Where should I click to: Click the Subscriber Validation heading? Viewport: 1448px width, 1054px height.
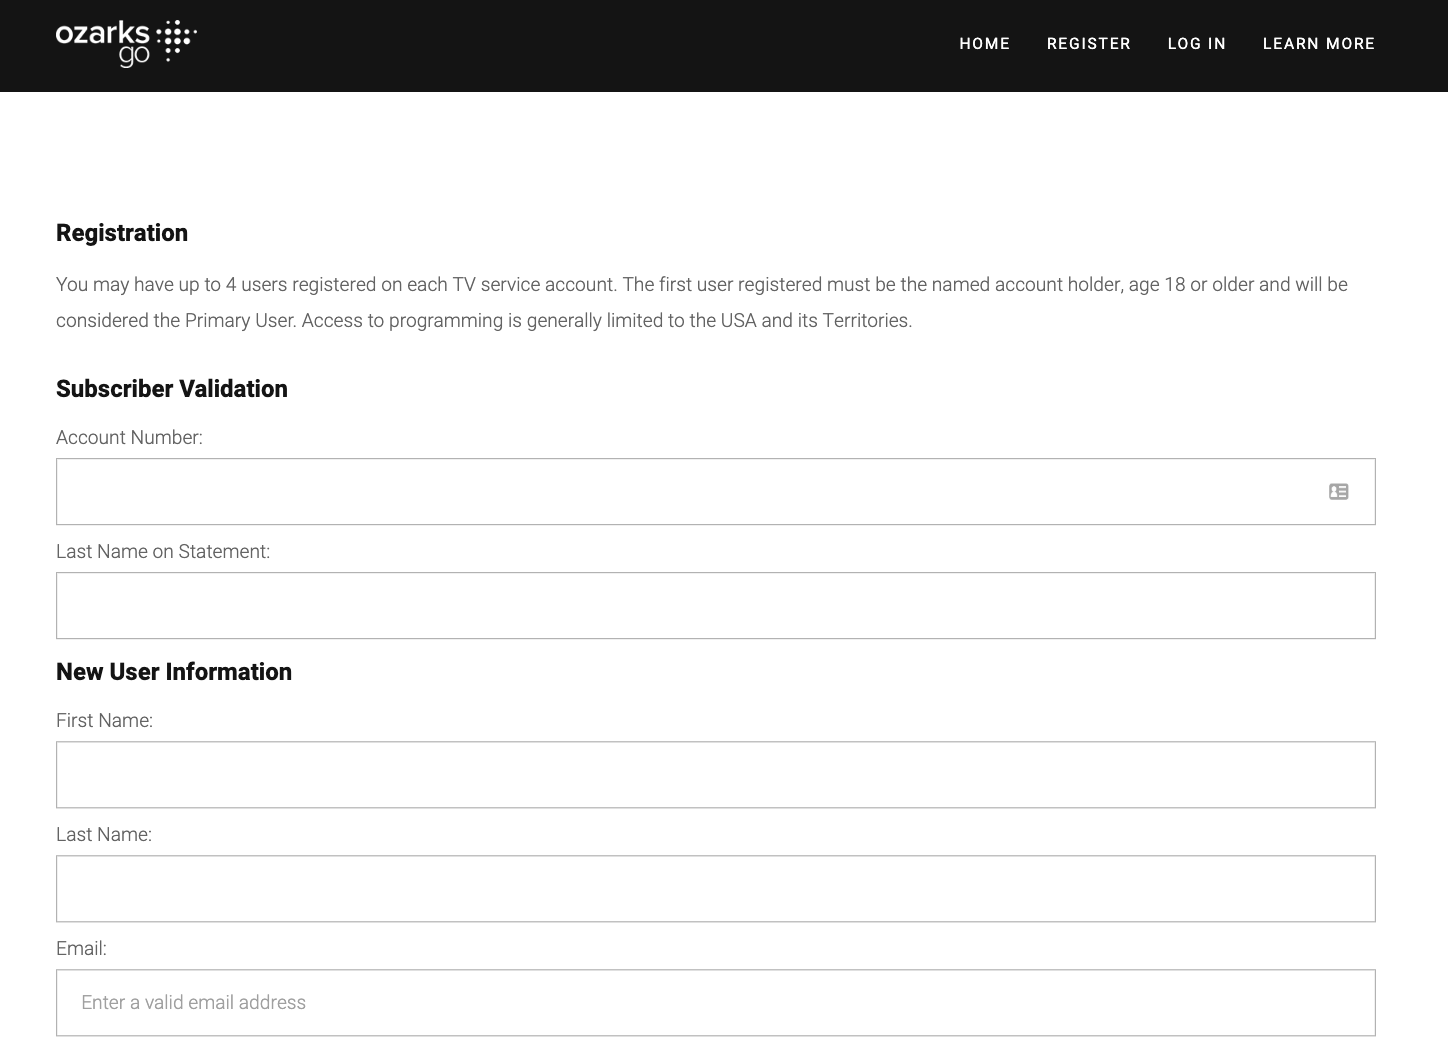pos(172,389)
